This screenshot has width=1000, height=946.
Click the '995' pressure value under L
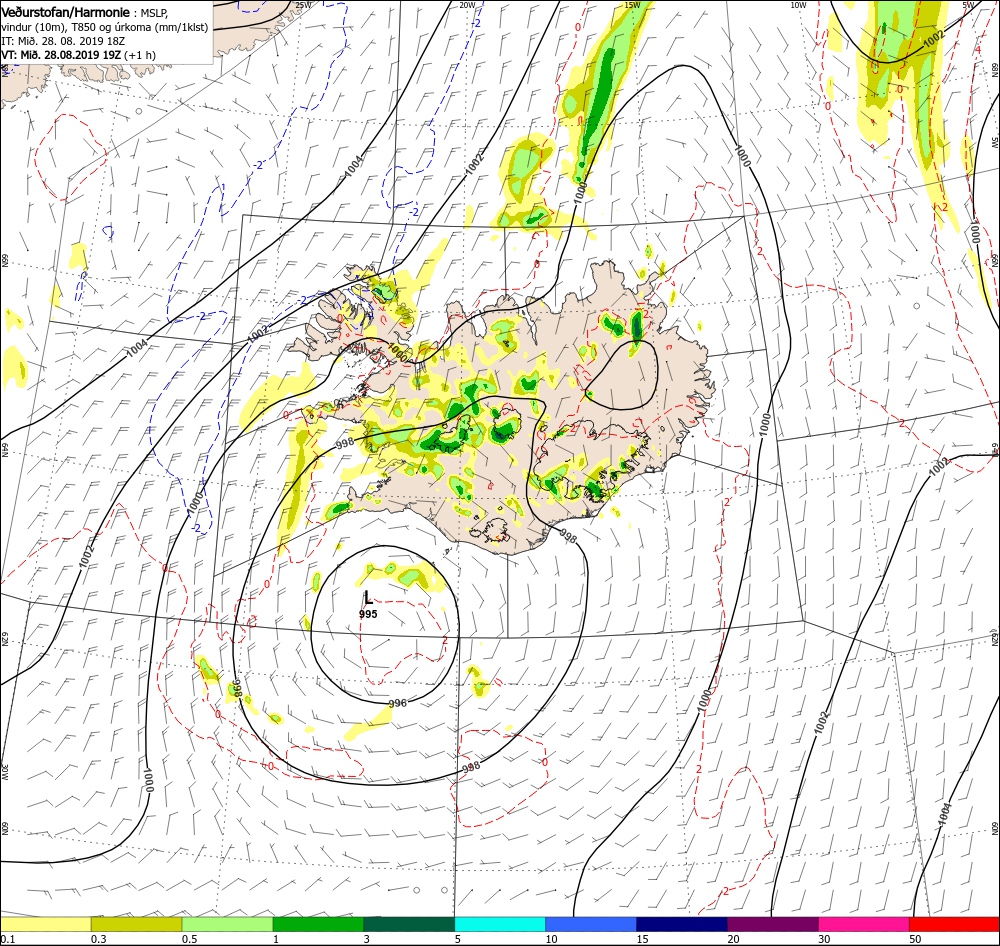tap(368, 614)
